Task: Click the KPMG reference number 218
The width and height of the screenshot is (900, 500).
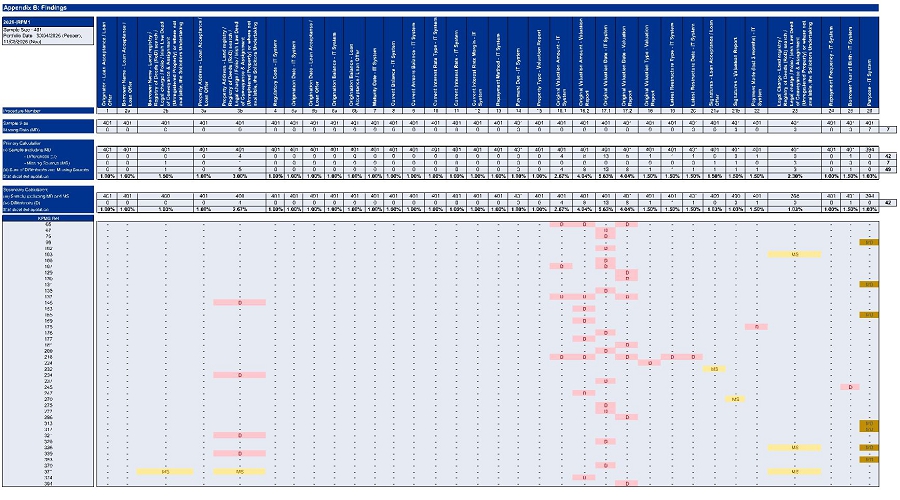Action: pos(48,357)
